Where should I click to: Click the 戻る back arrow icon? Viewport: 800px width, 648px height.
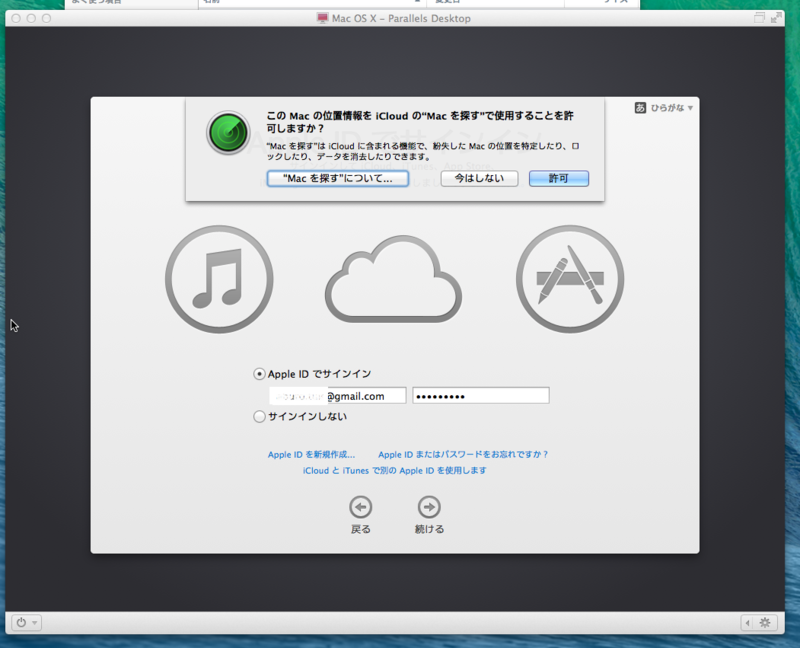[360, 508]
